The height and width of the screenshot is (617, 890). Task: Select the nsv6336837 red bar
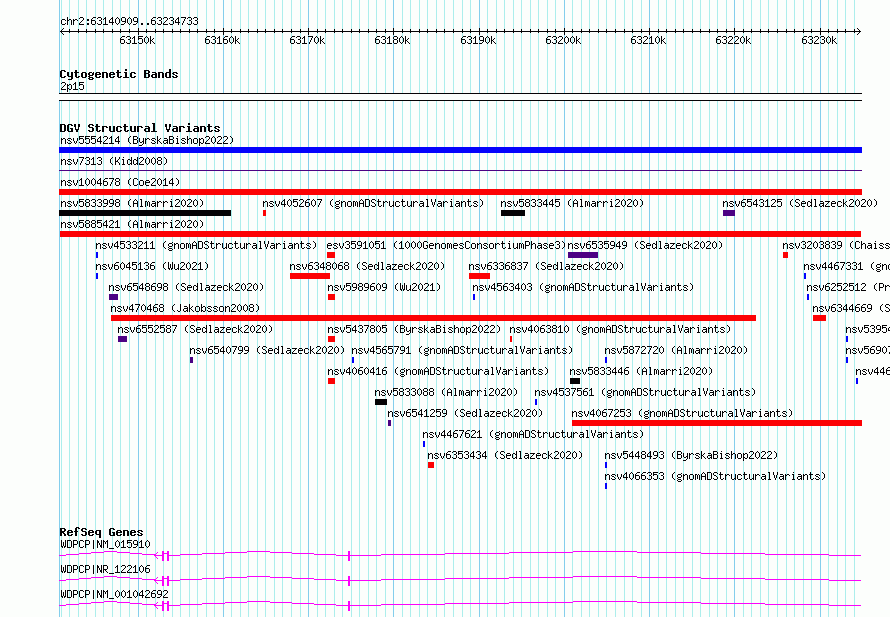pyautogui.click(x=480, y=276)
